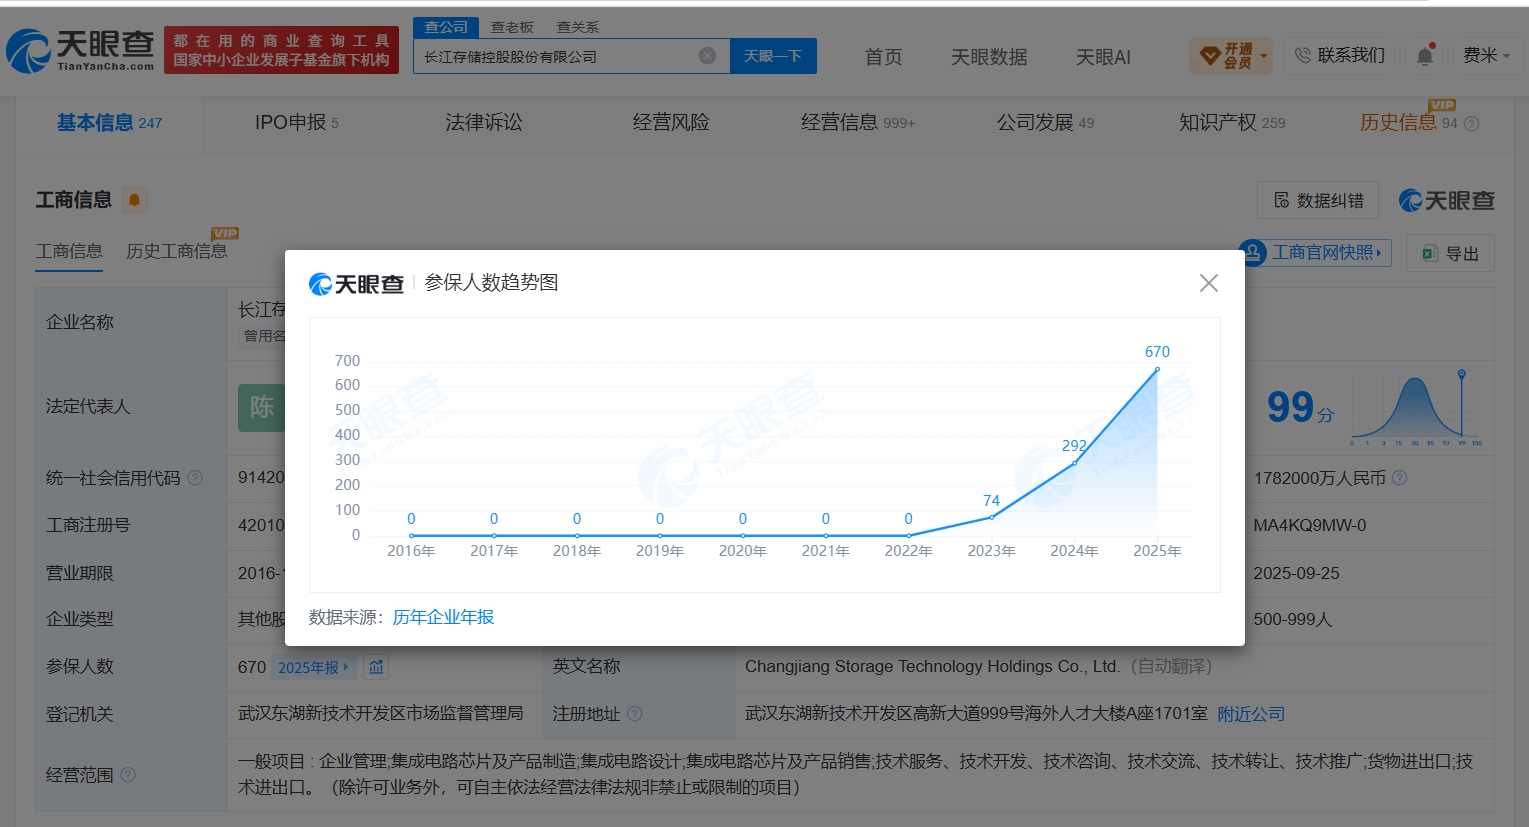Click the 2023年 data point labeled 74
Screen dimensions: 1529x827
pos(991,517)
